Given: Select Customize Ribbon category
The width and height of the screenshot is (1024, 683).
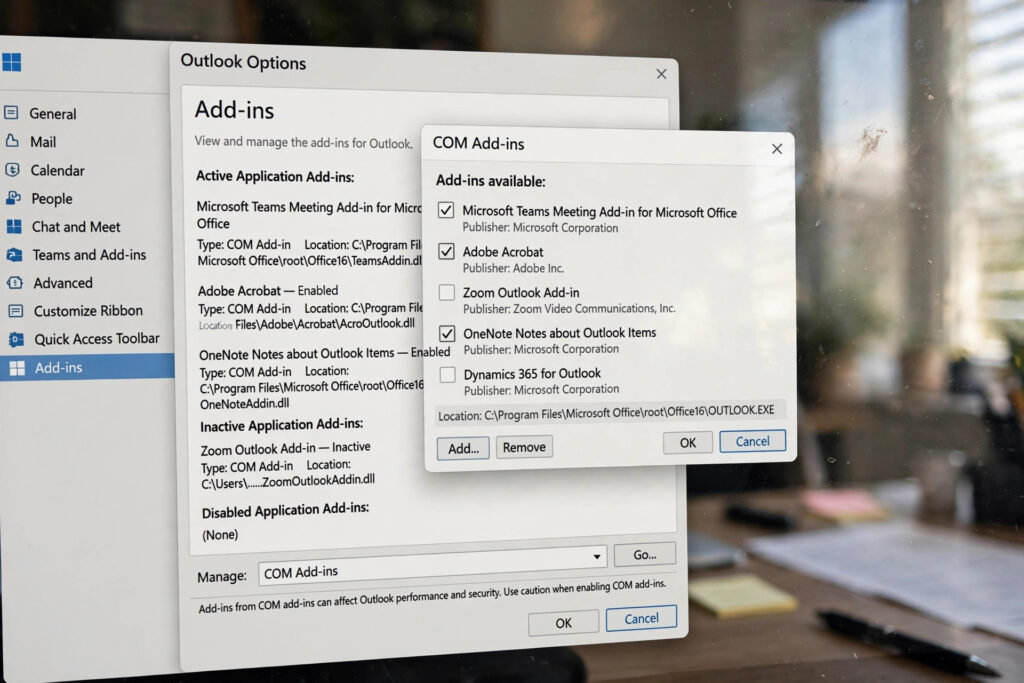Looking at the screenshot, I should click(x=87, y=311).
